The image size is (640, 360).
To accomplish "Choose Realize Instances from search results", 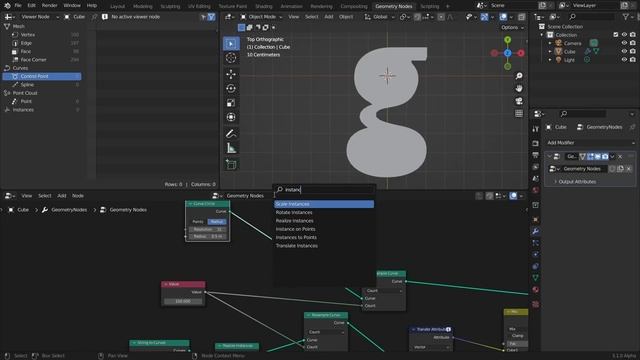I will 324,221.
